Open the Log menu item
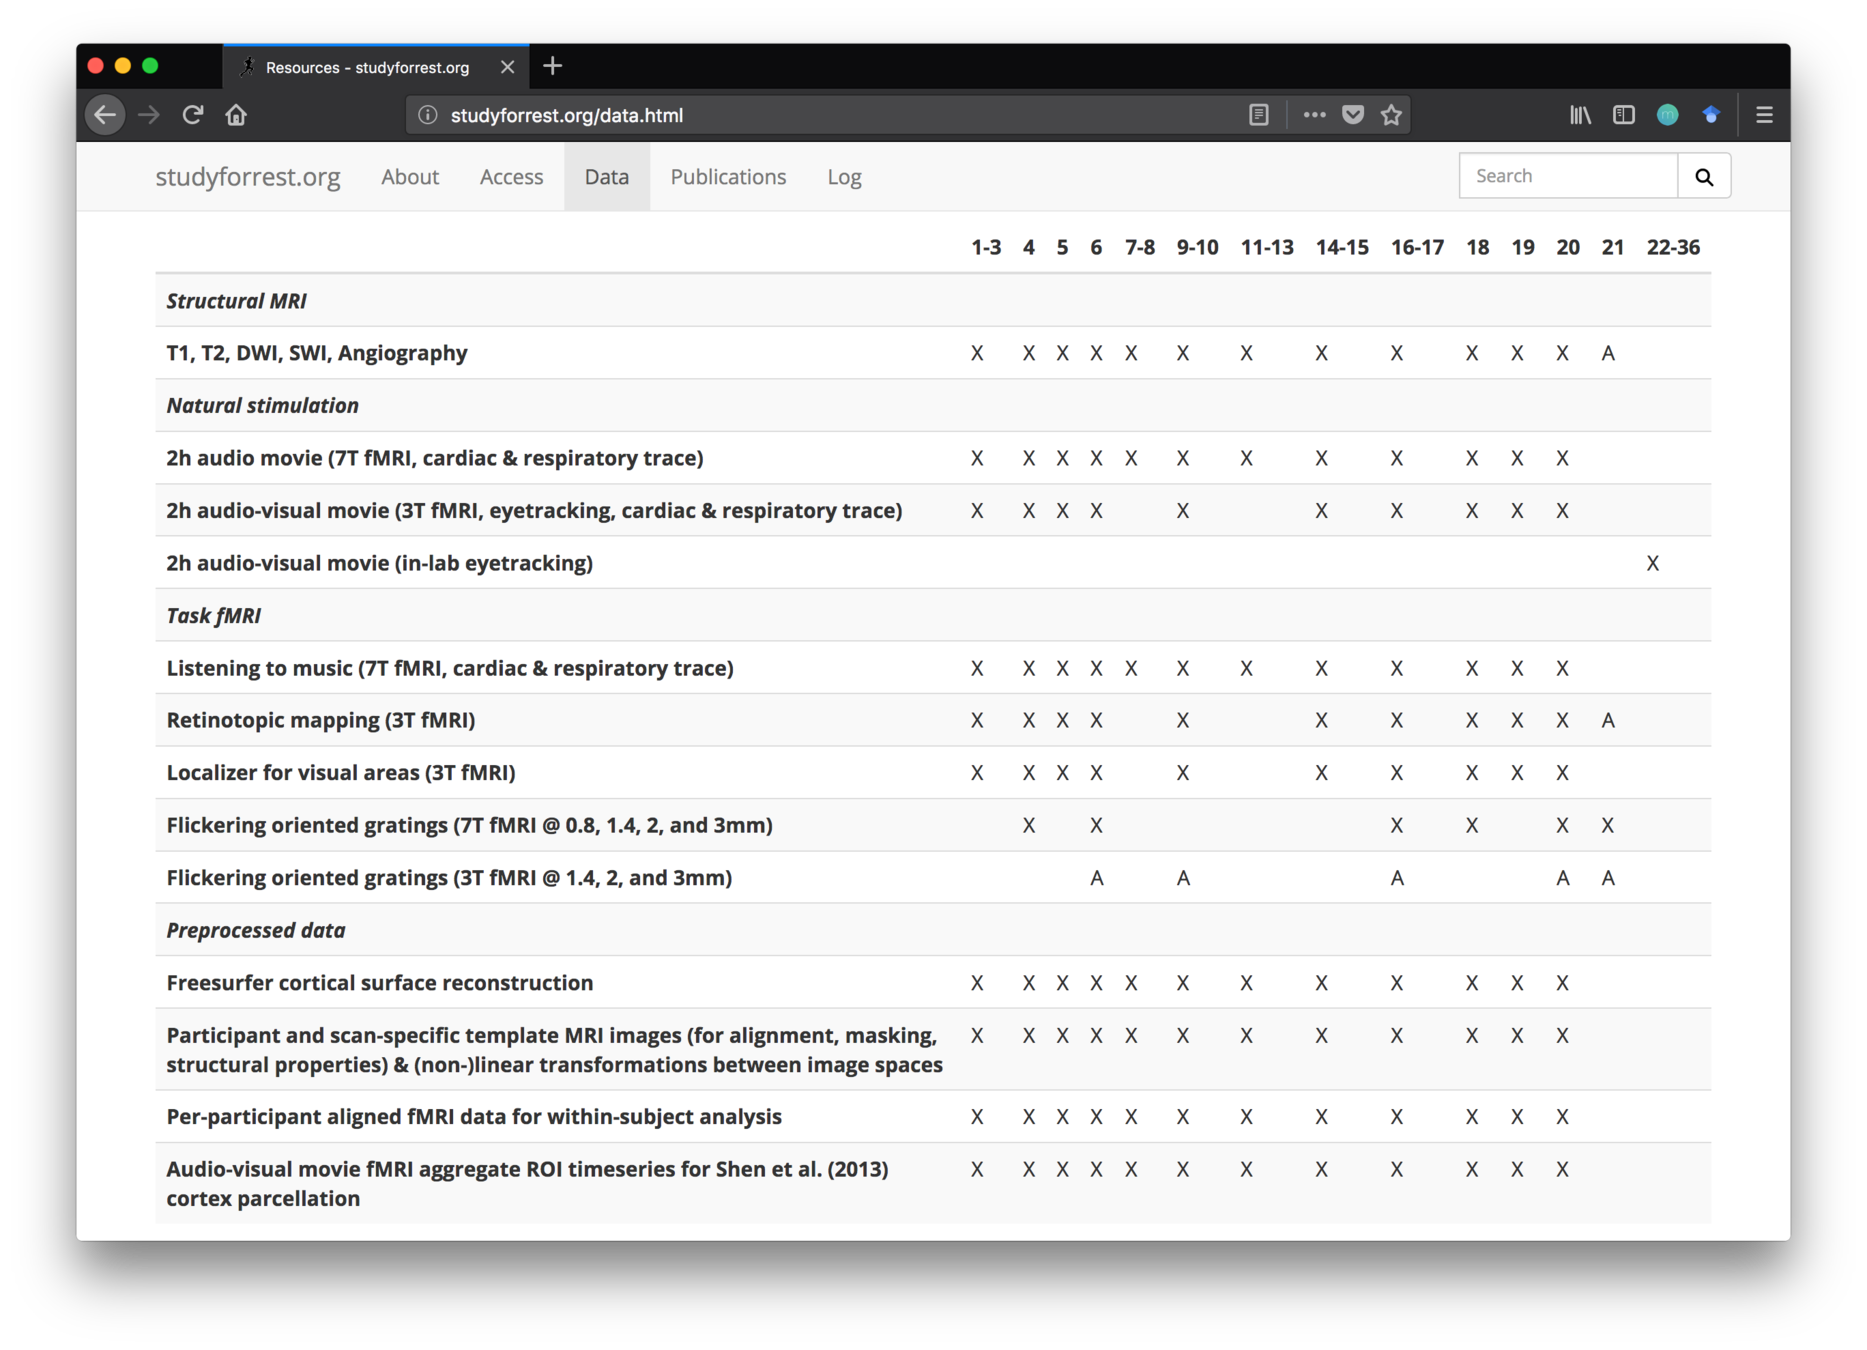Image resolution: width=1867 pixels, height=1350 pixels. click(x=844, y=177)
